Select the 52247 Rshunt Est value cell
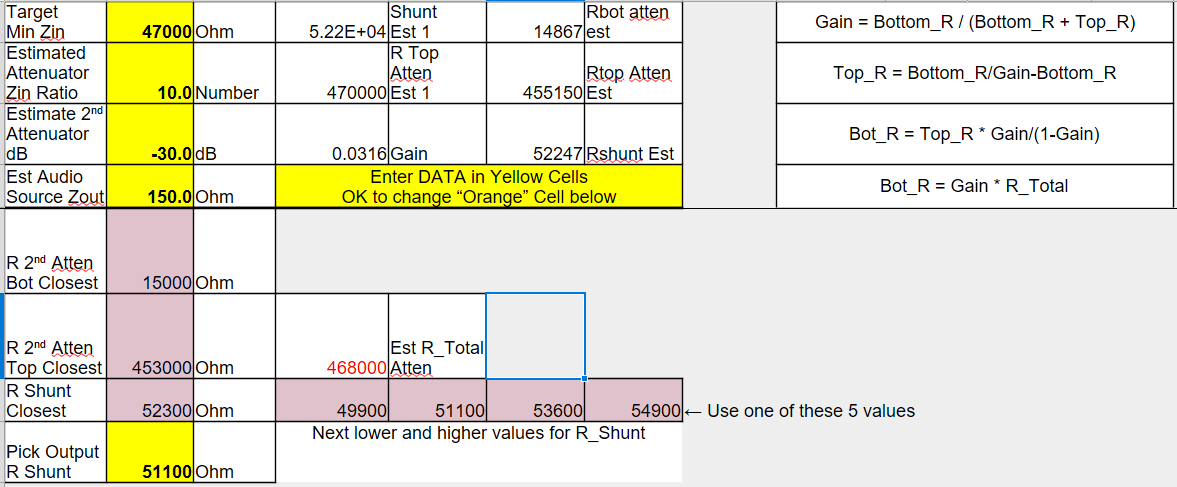 [535, 134]
